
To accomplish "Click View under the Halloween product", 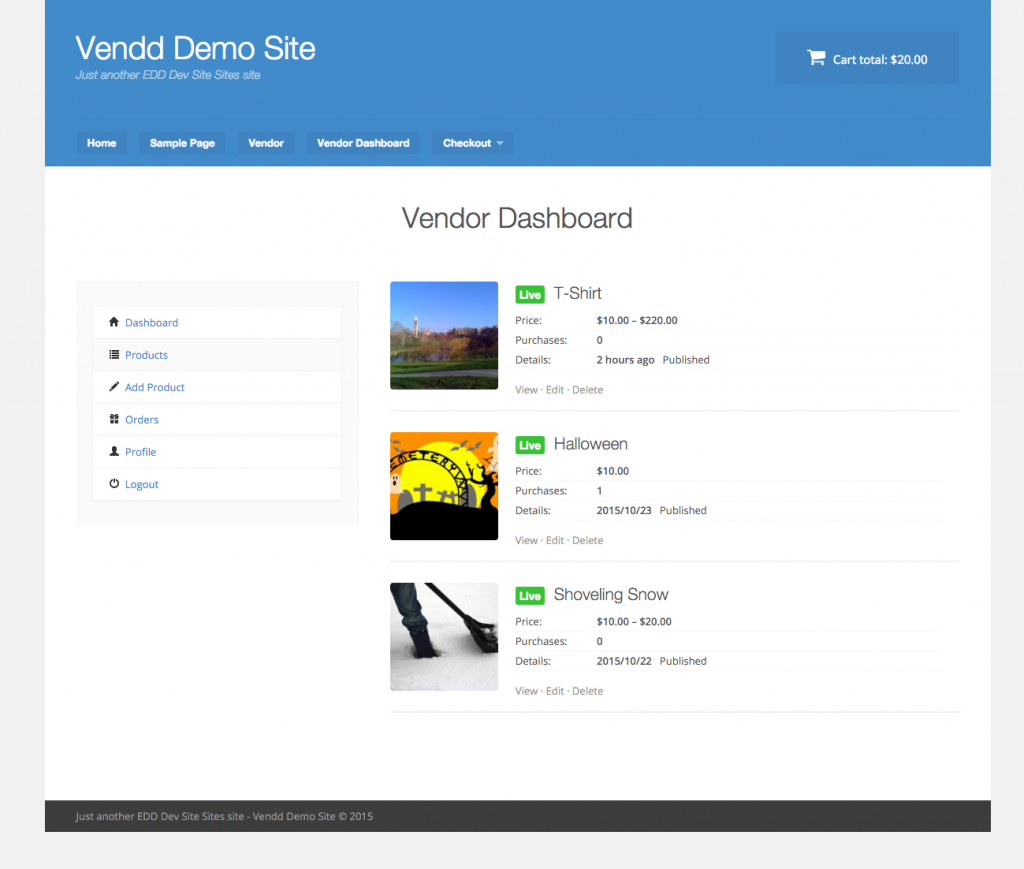I will click(526, 541).
